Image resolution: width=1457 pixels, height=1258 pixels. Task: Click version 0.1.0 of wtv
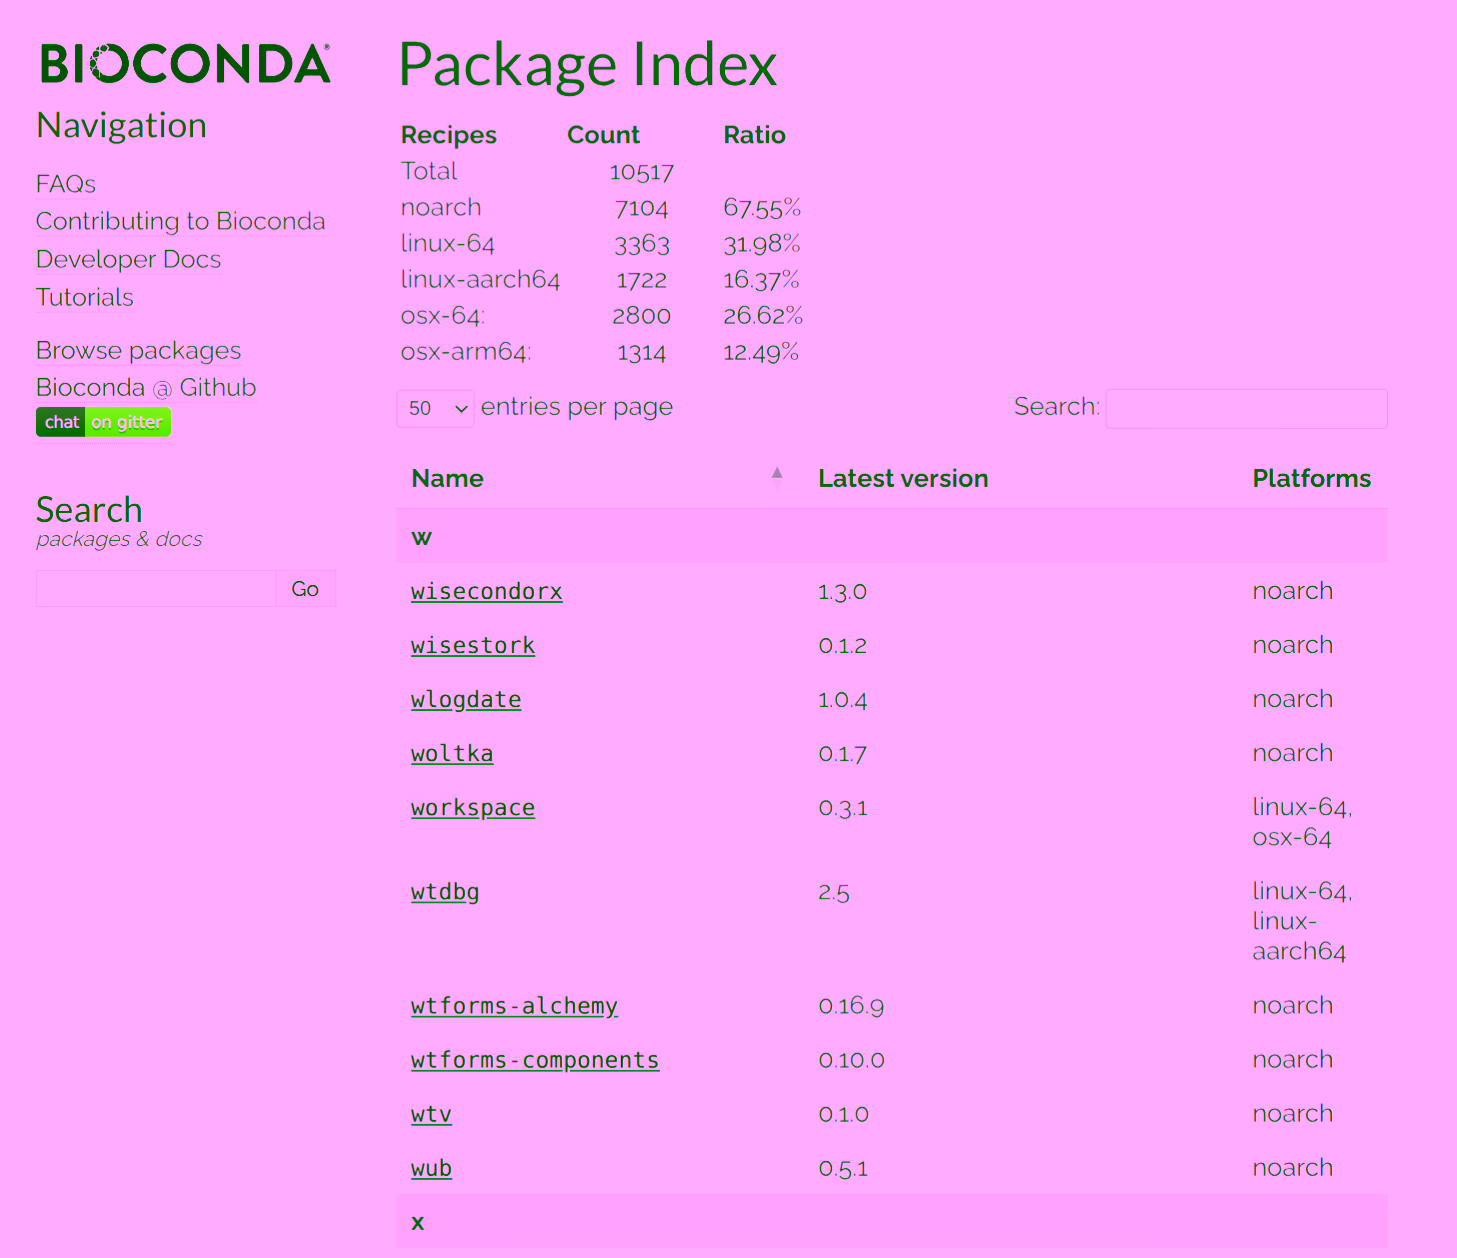pyautogui.click(x=843, y=1114)
